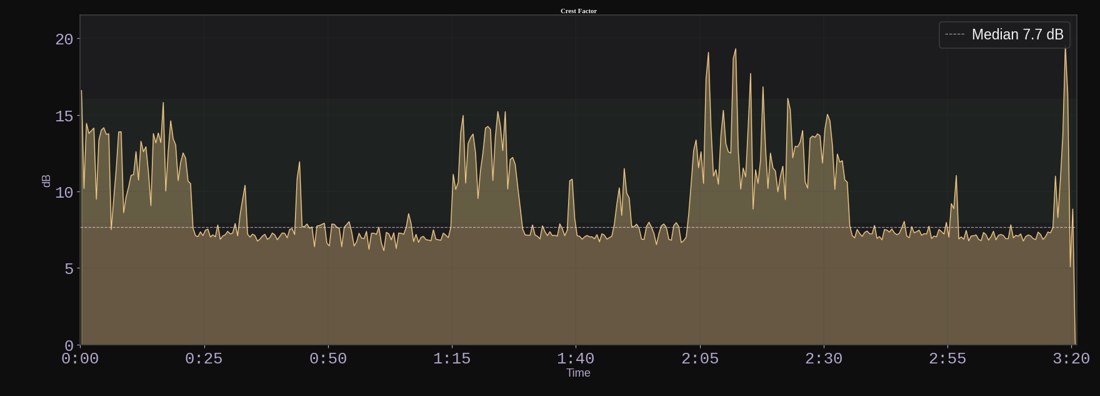
Task: Select the 1:15 time axis label
Action: [x=452, y=359]
